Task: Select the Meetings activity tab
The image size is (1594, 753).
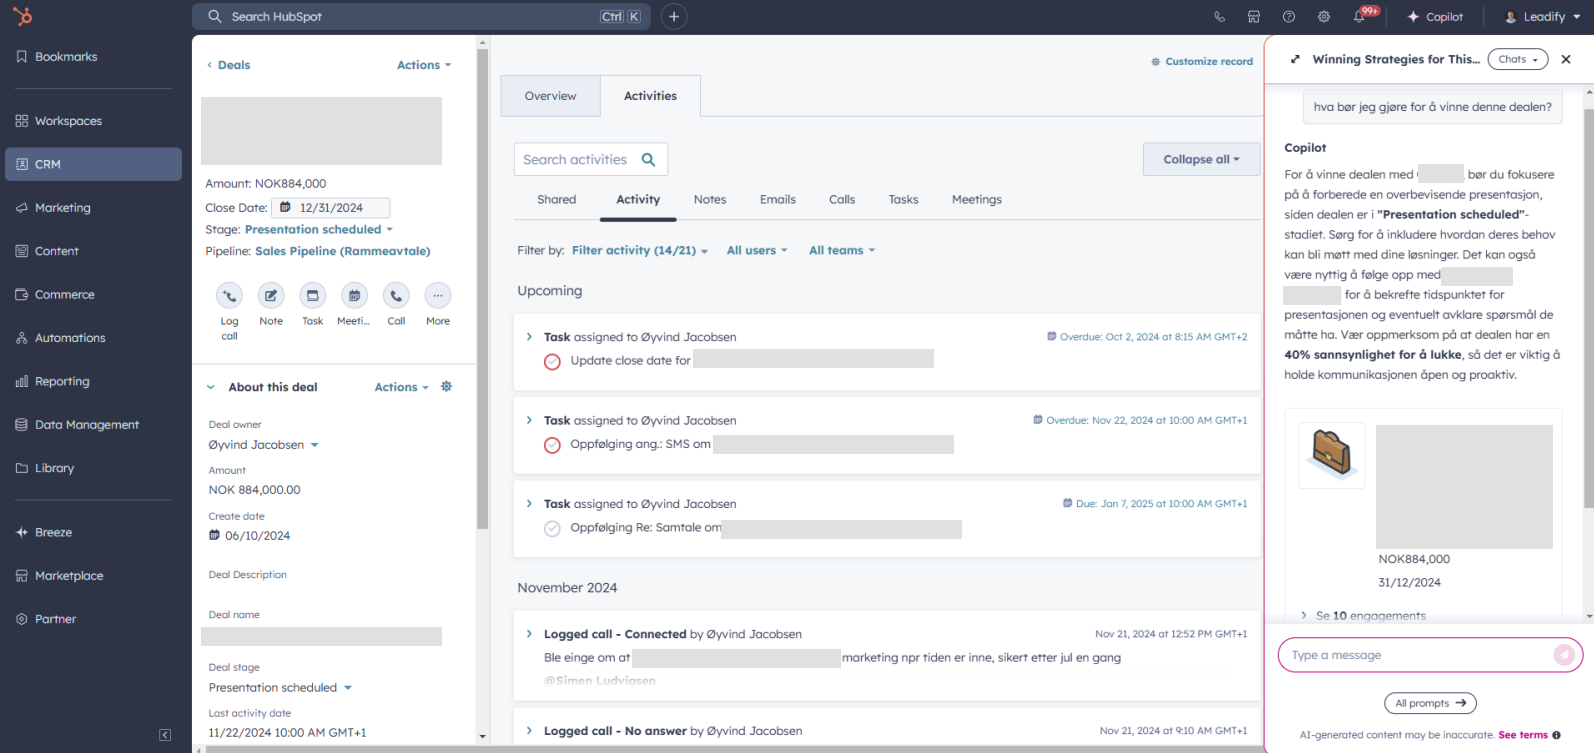Action: pyautogui.click(x=977, y=200)
